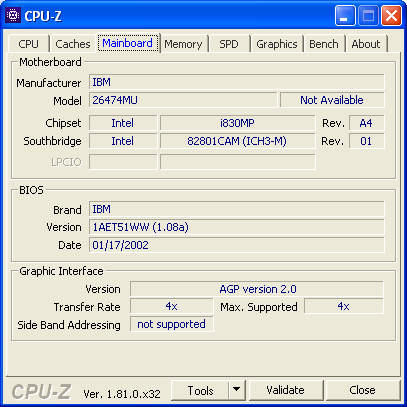407x407 pixels.
Task: Click the Max. Supported 4x value
Action: click(x=344, y=306)
